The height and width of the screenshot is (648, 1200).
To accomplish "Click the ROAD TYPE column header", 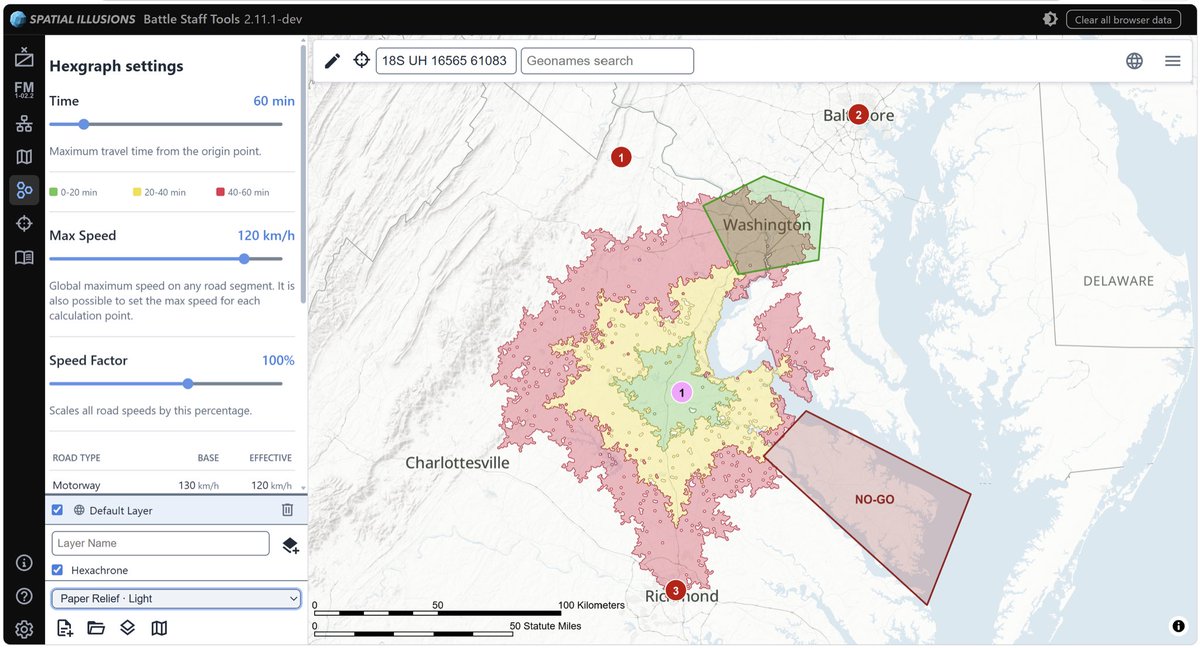I will [x=76, y=458].
